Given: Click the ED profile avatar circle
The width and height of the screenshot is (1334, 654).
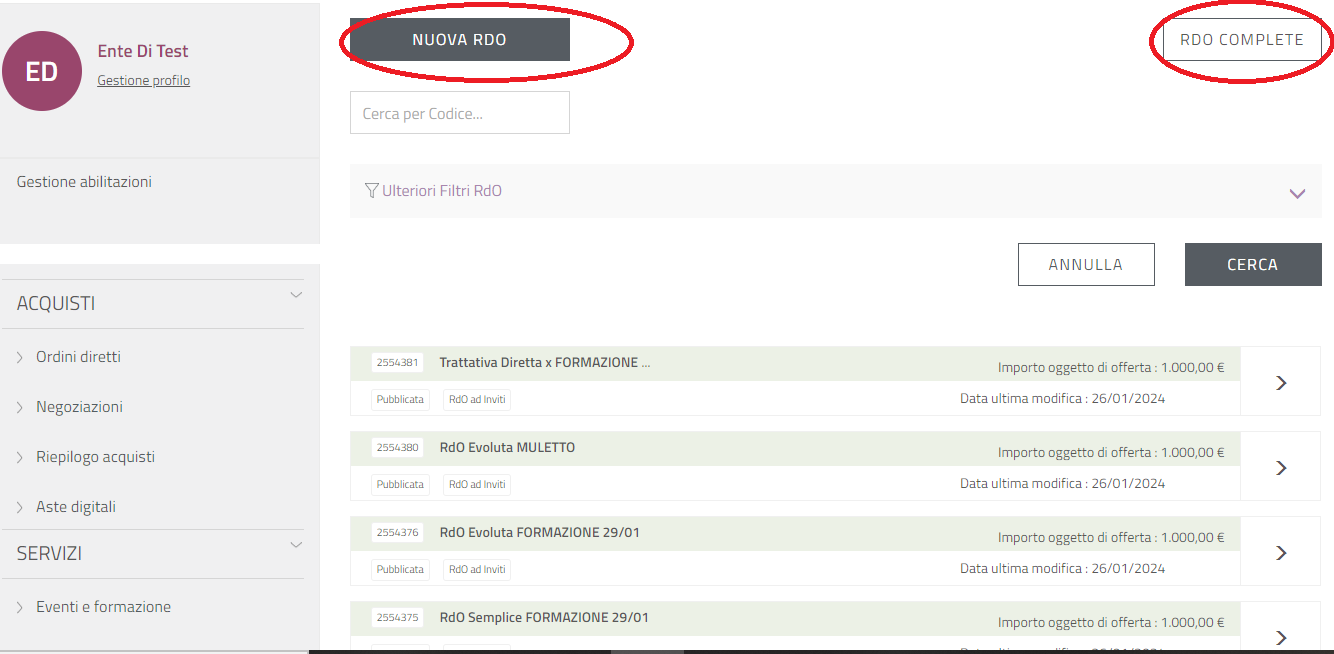Looking at the screenshot, I should point(41,71).
